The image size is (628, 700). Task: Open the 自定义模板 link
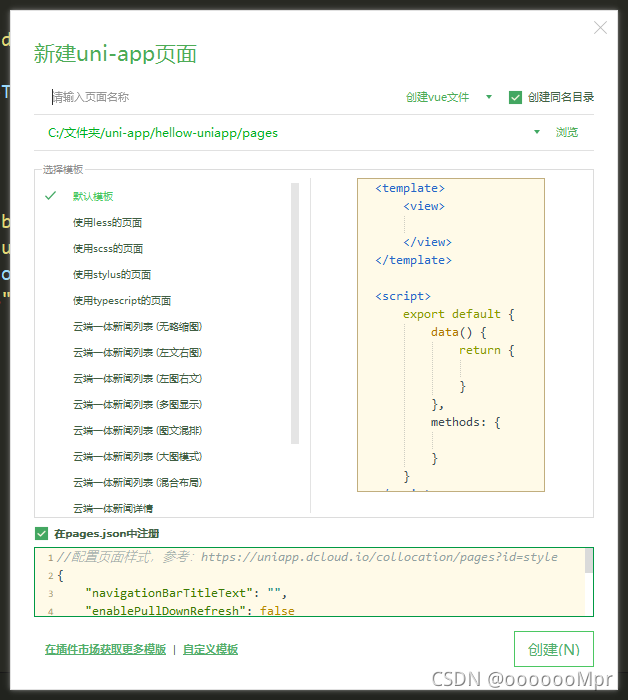coord(210,649)
